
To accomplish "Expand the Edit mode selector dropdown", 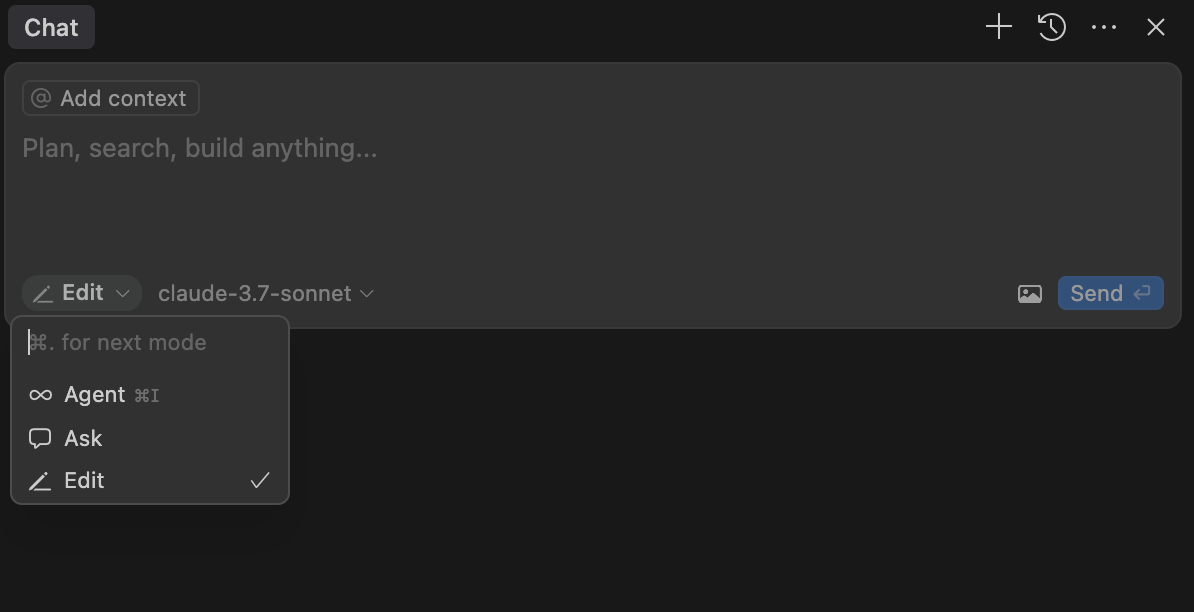I will 82,293.
